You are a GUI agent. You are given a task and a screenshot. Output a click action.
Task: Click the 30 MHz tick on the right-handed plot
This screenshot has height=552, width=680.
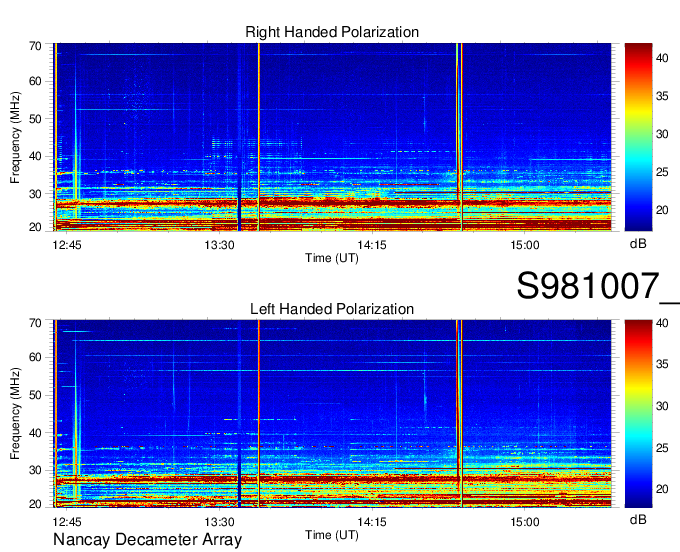coord(35,194)
